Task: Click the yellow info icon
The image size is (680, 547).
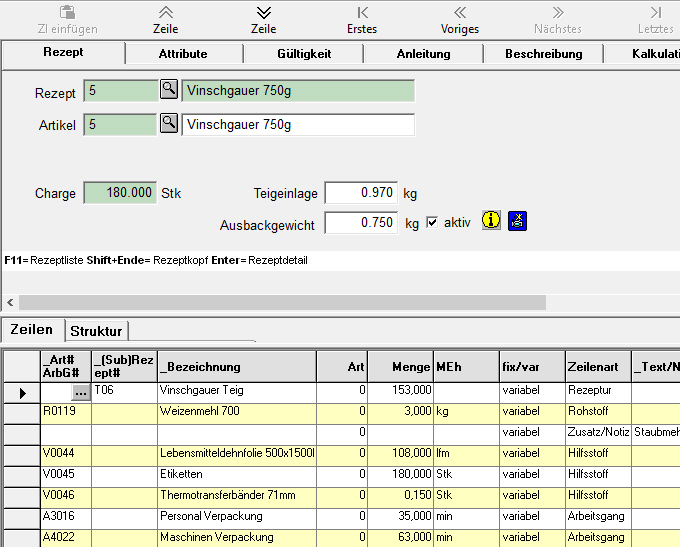Action: click(491, 221)
